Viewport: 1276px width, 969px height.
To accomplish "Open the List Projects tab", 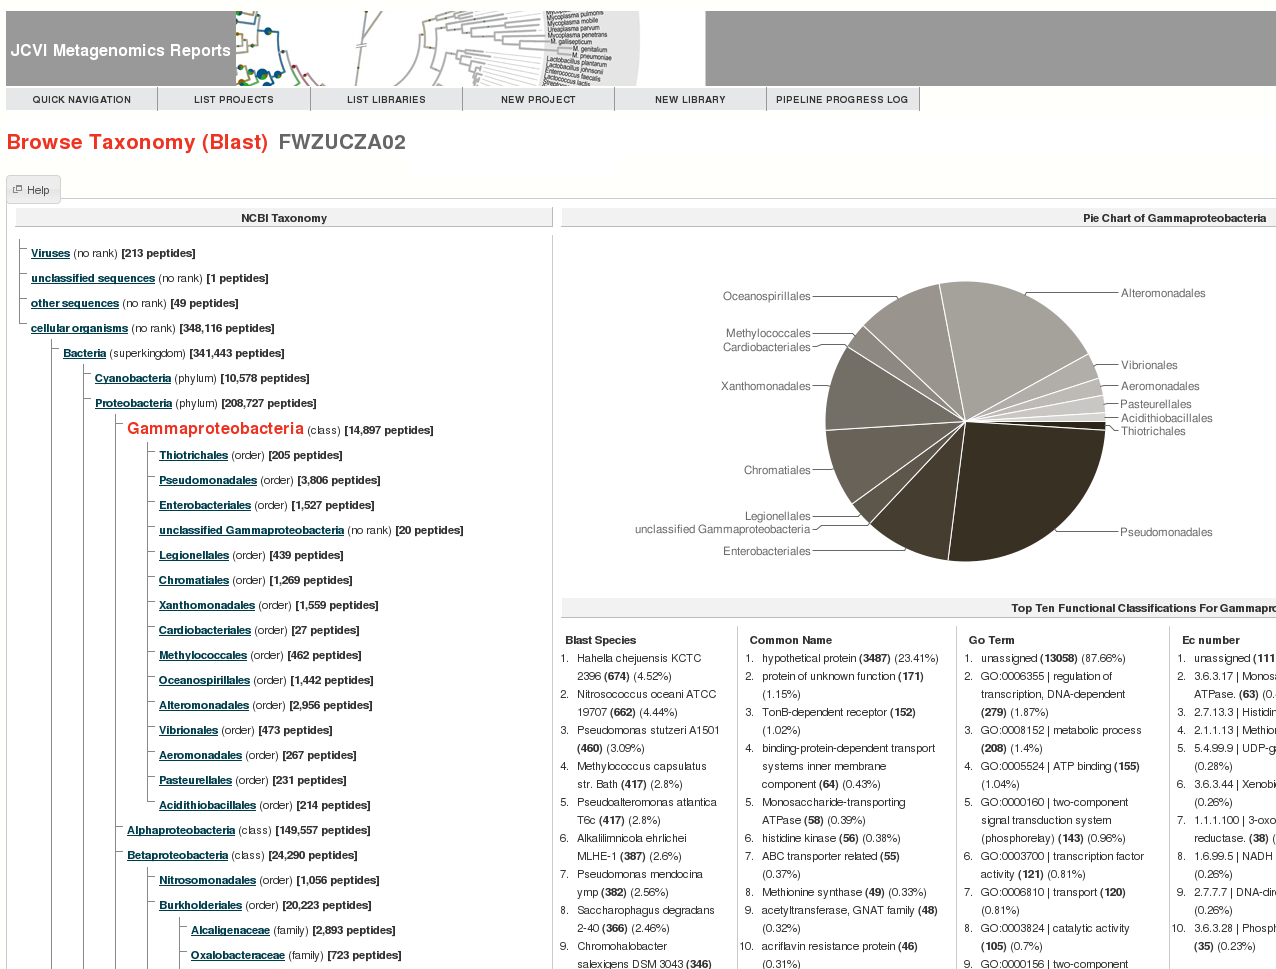I will coord(233,98).
